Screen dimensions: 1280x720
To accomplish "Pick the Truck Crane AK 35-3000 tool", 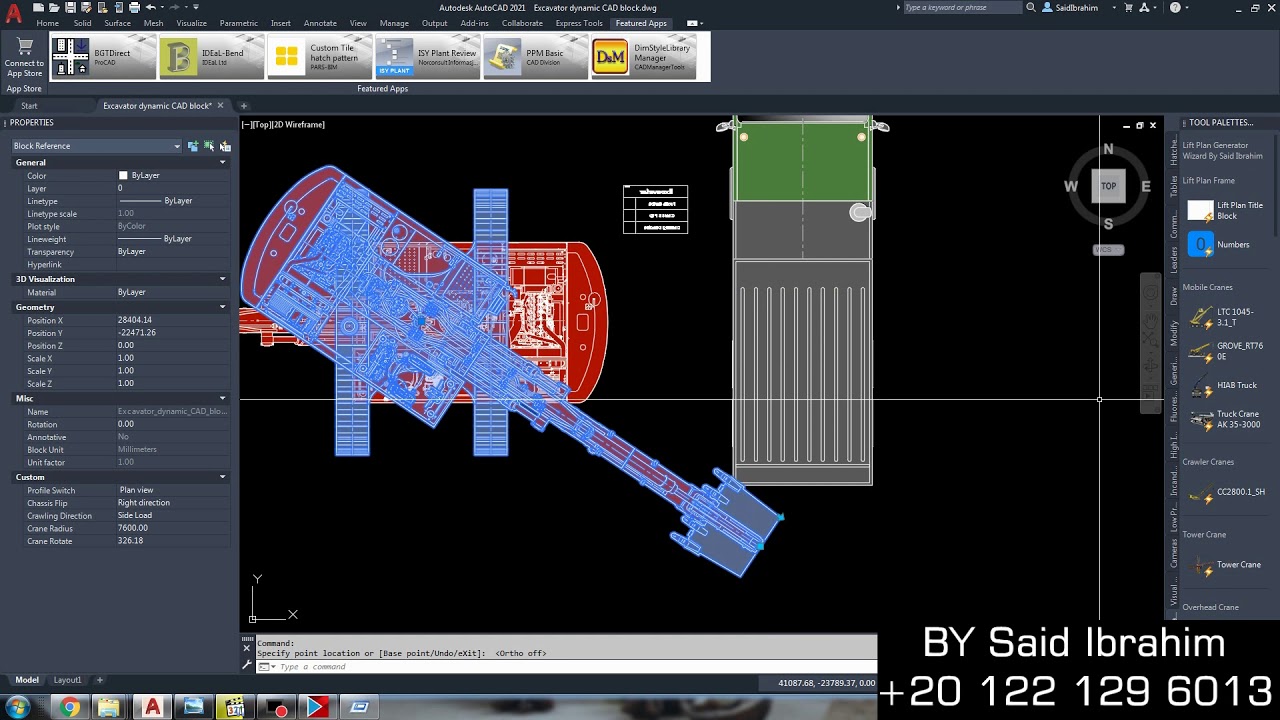I will 1226,419.
